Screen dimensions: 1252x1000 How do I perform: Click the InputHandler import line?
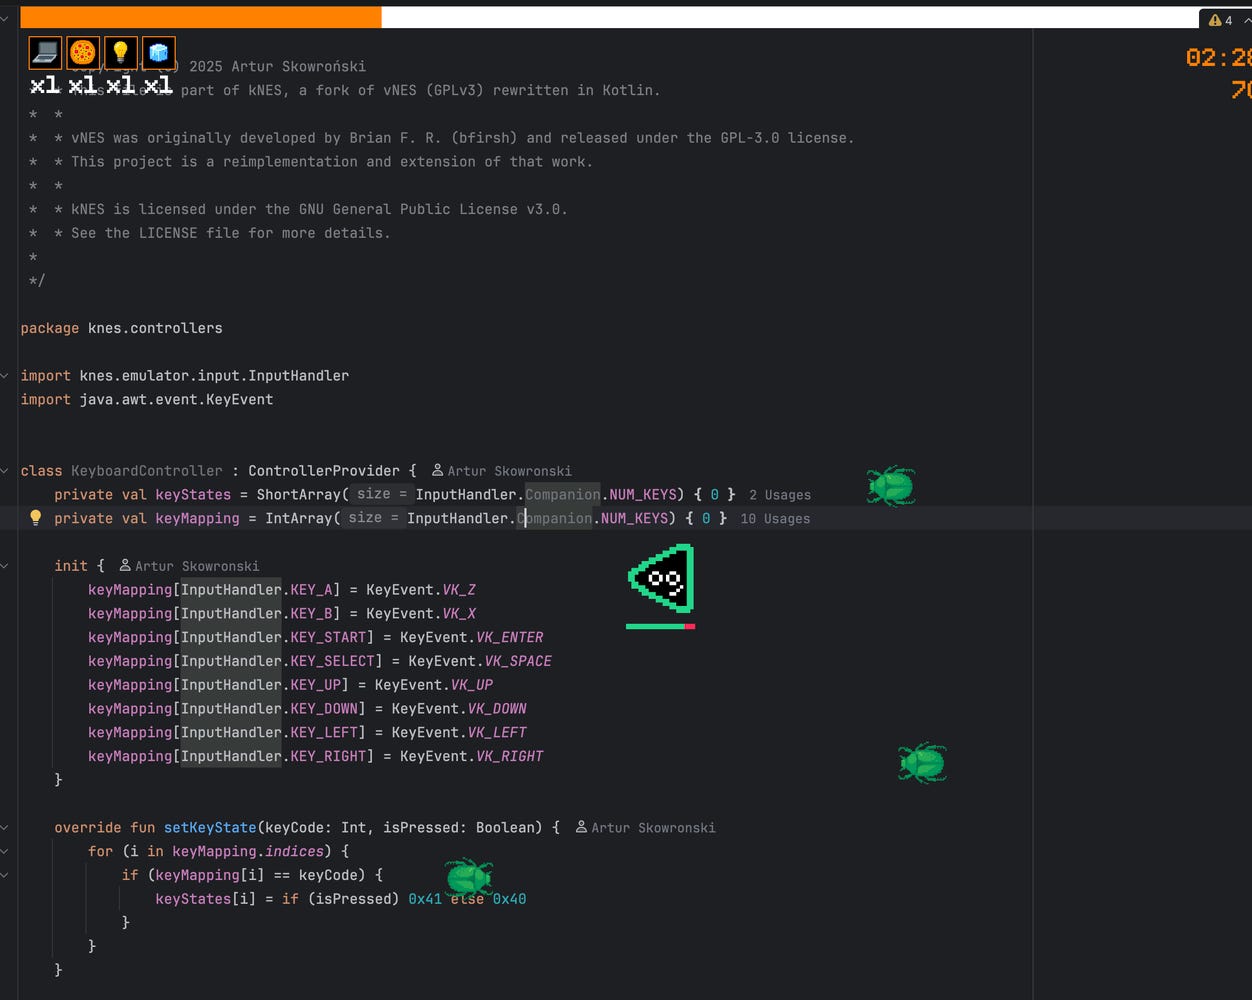click(x=185, y=376)
